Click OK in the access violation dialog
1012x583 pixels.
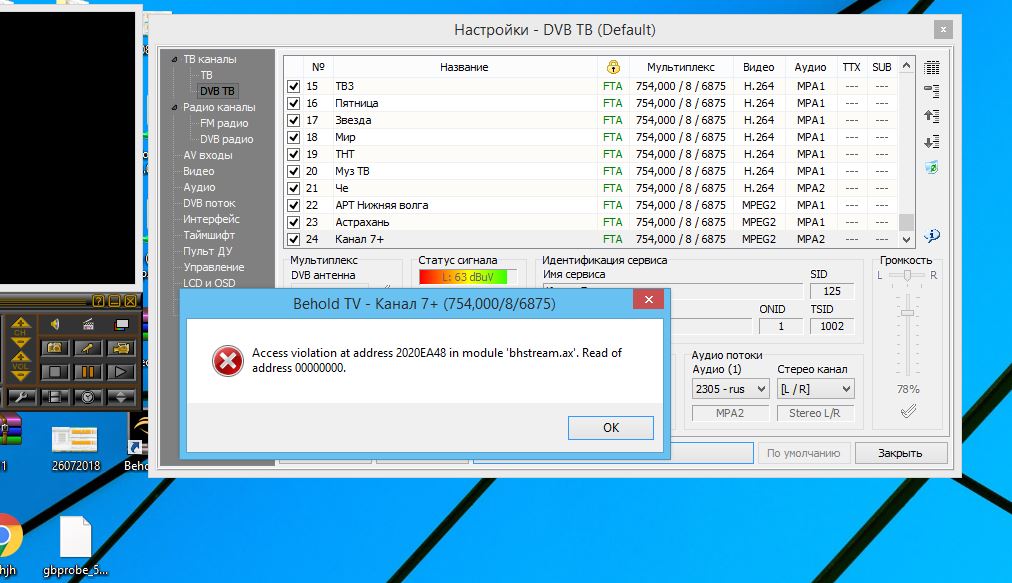[x=610, y=428]
